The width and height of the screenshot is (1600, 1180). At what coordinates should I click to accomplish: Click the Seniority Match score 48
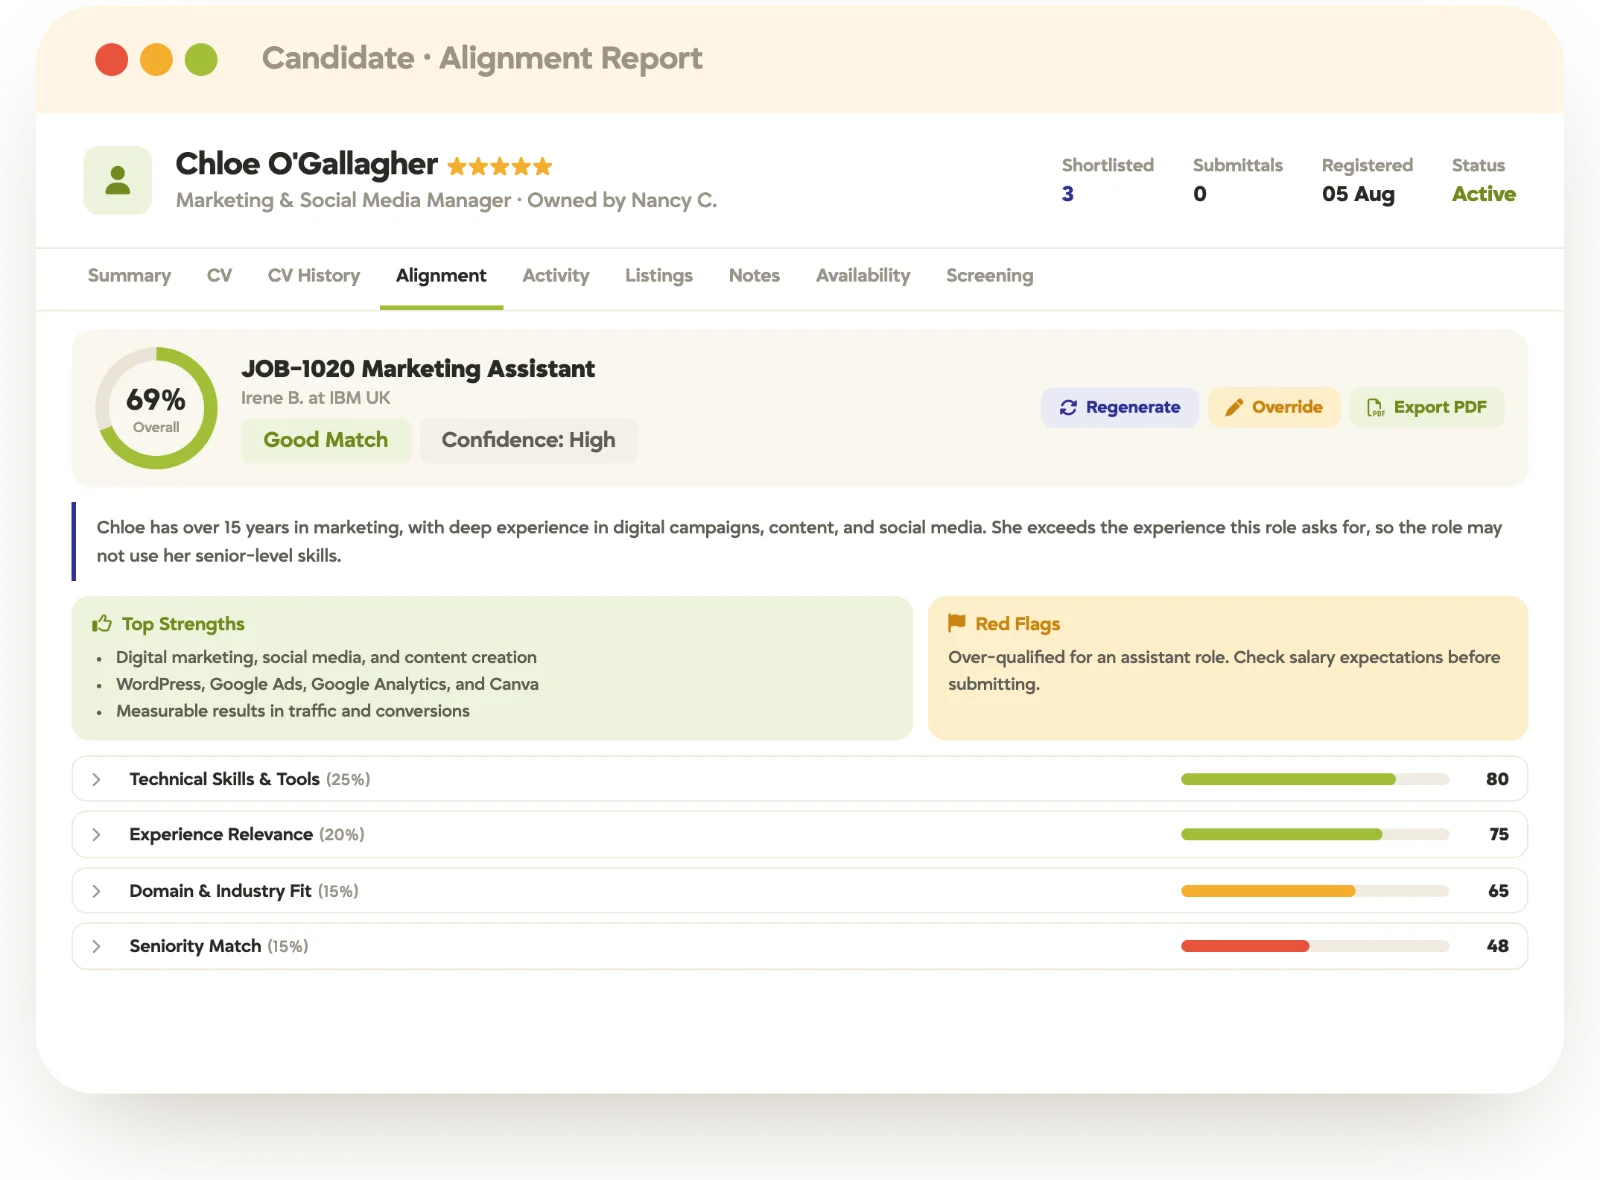pos(1498,946)
